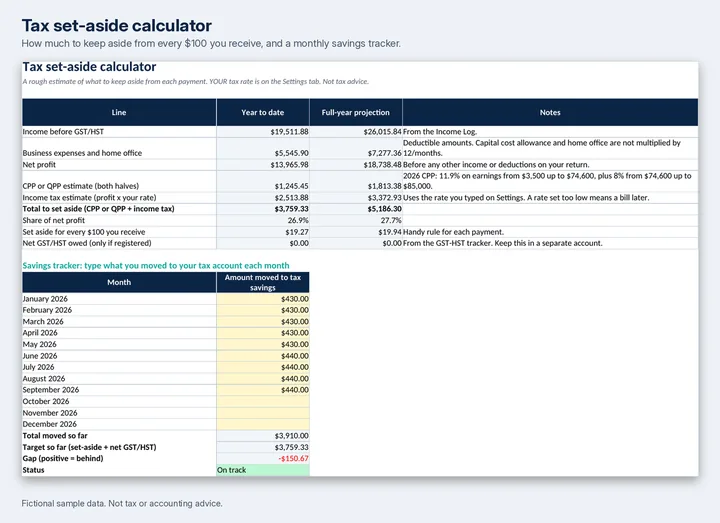Click the projected share value 27.7%
This screenshot has width=720, height=523.
[x=391, y=220]
